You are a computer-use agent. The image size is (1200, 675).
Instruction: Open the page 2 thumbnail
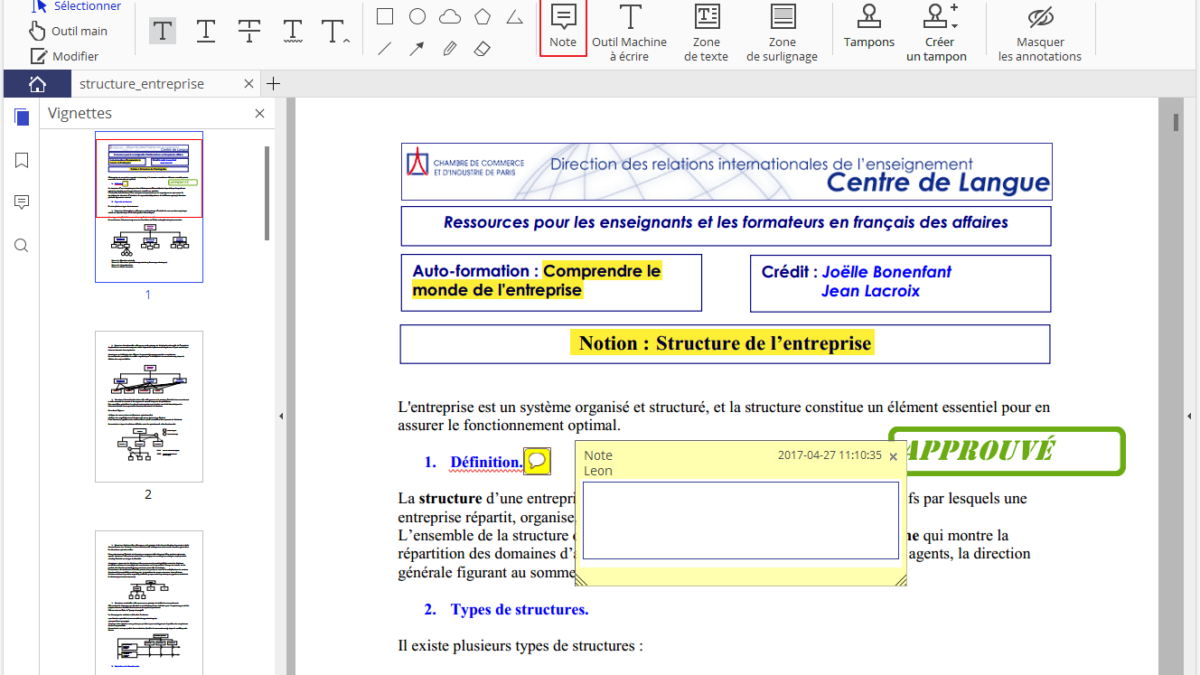[149, 407]
